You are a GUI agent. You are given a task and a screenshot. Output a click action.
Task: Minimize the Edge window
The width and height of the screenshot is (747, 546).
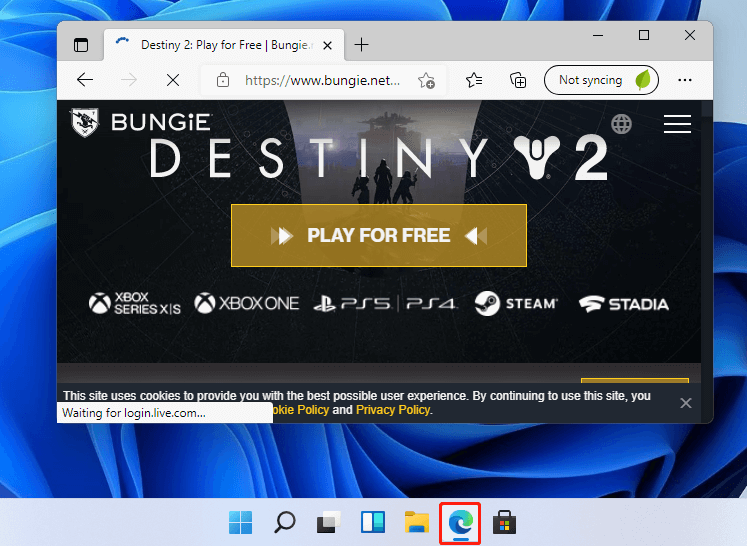(x=598, y=35)
